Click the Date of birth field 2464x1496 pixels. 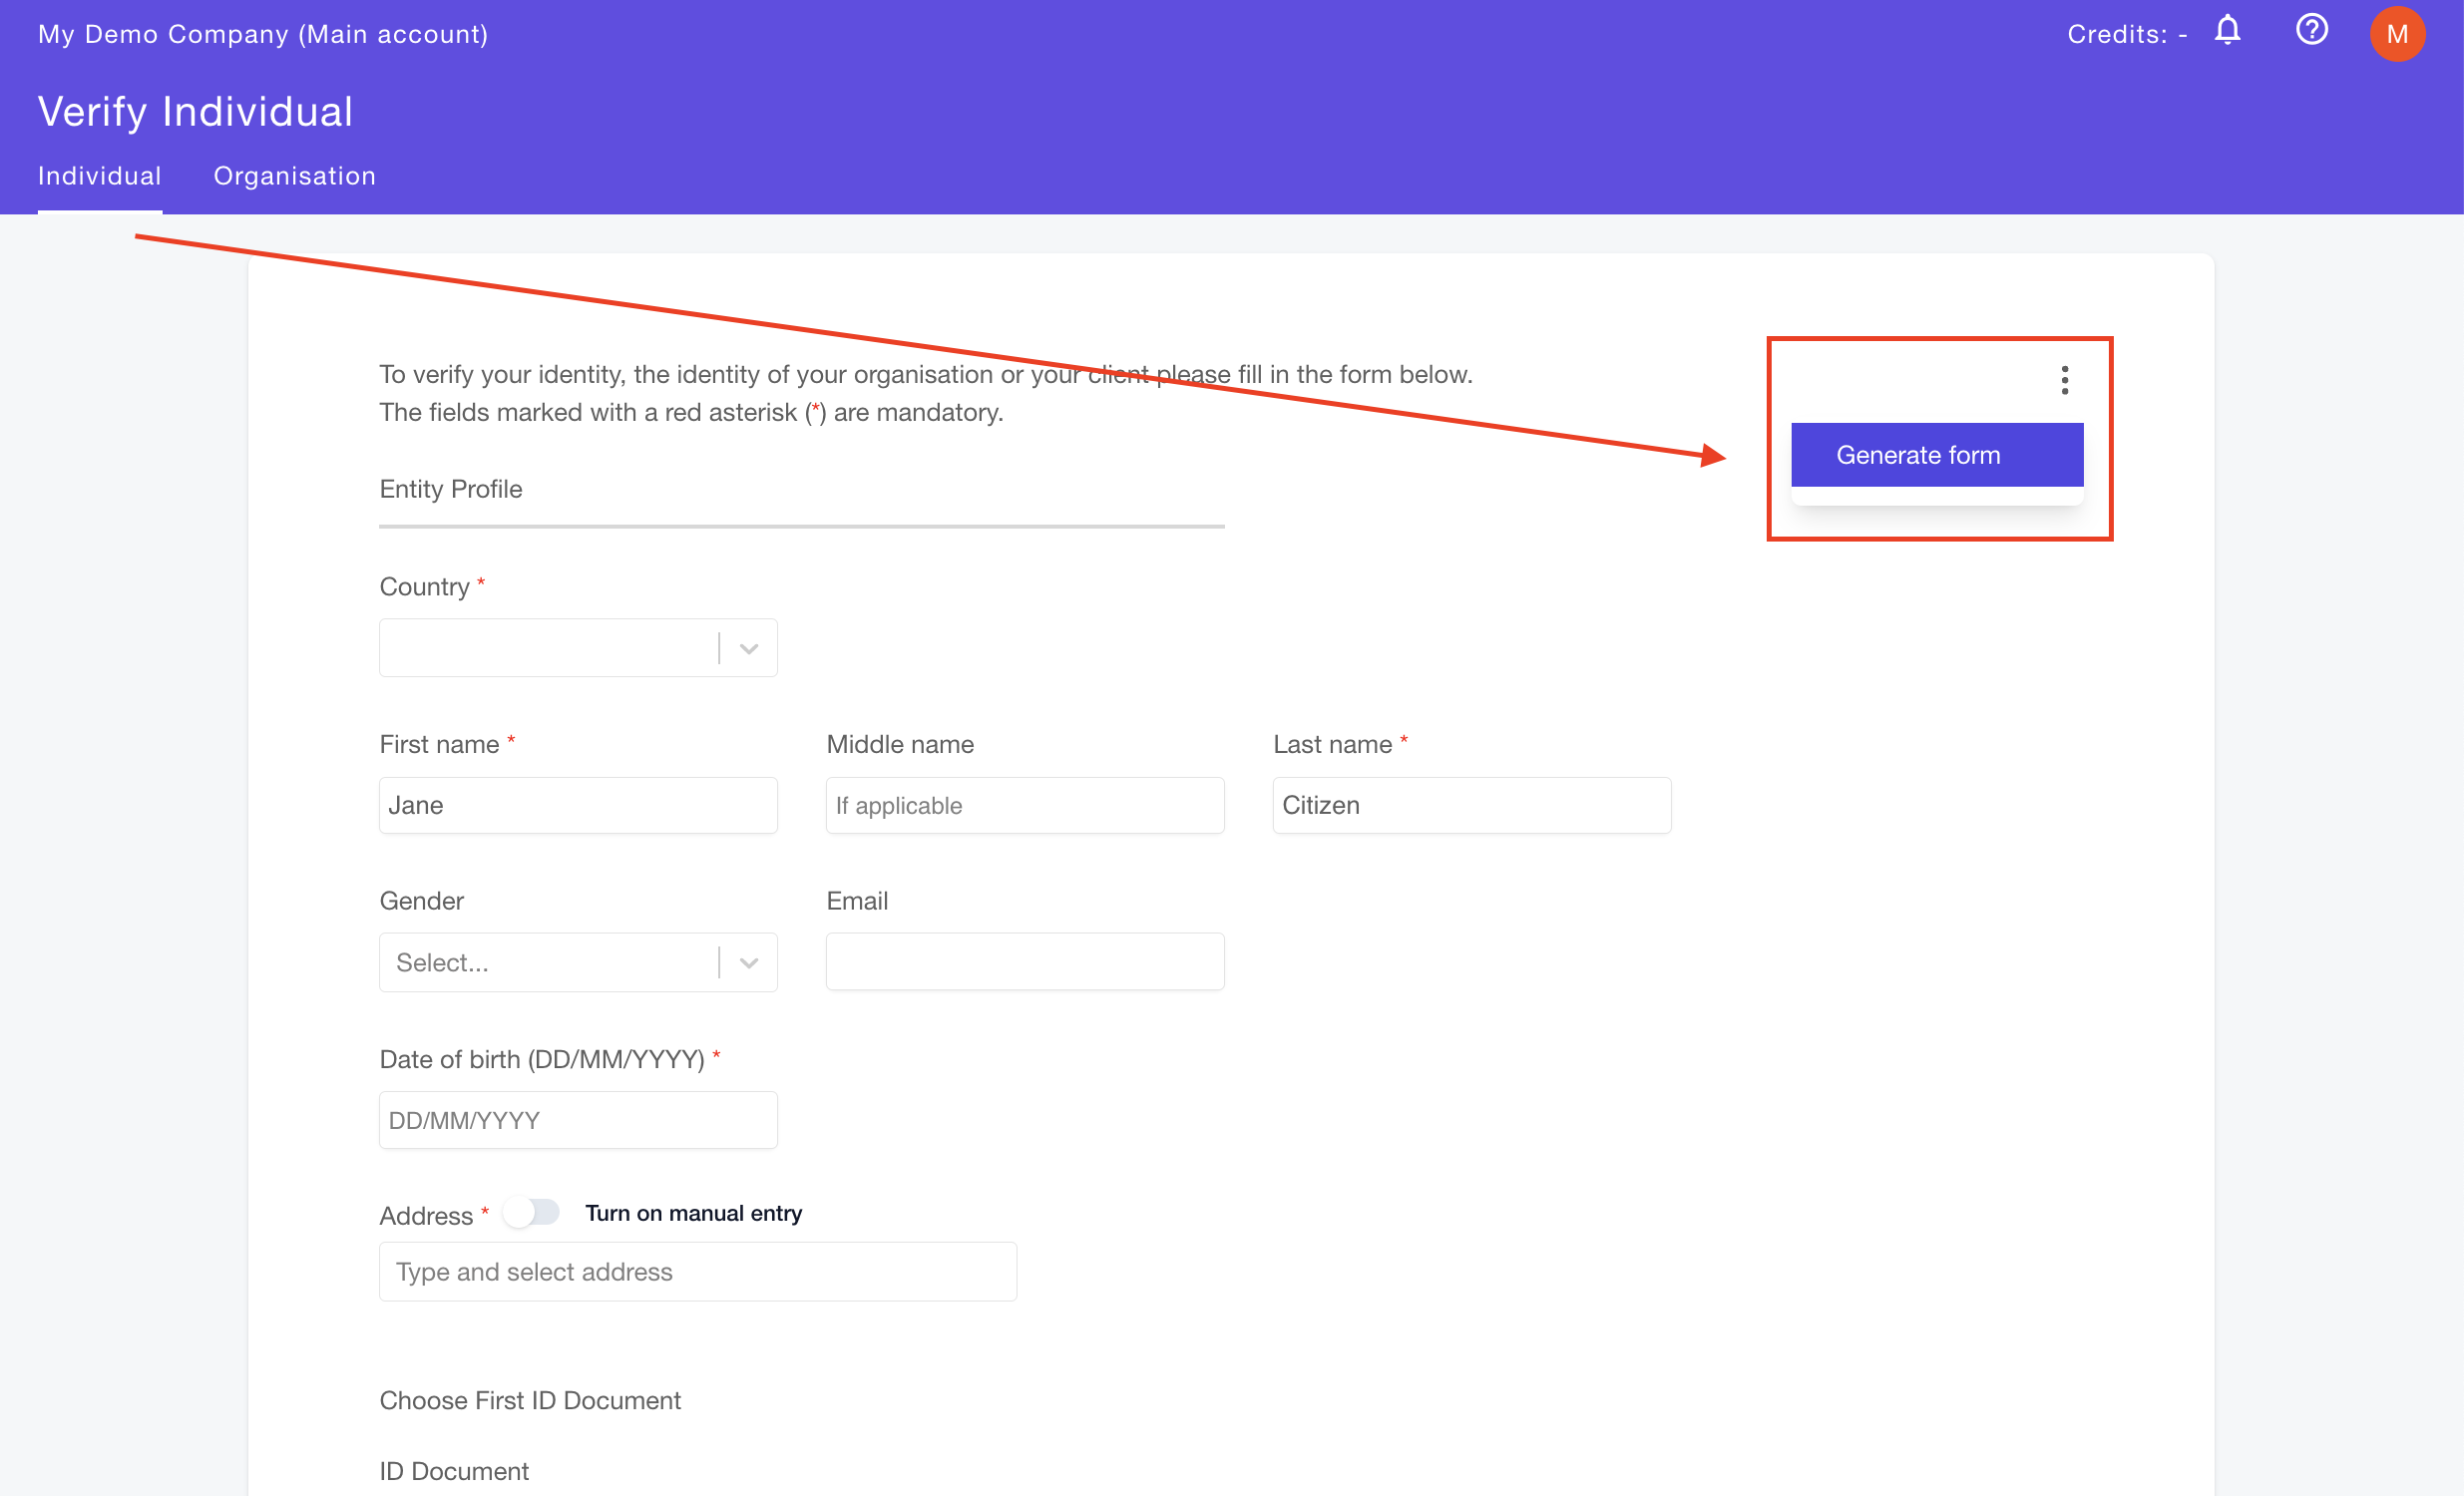tap(577, 1119)
